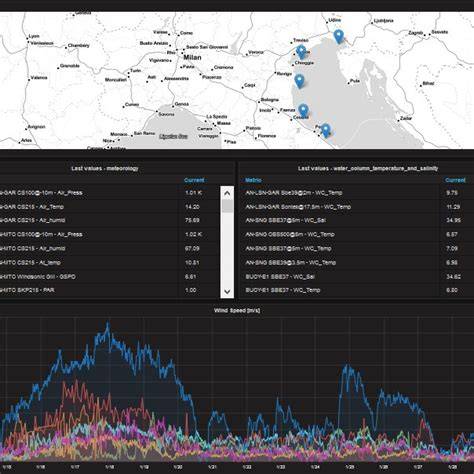Click the 'Lyon' label on the map
The image size is (474, 474).
coord(34,36)
